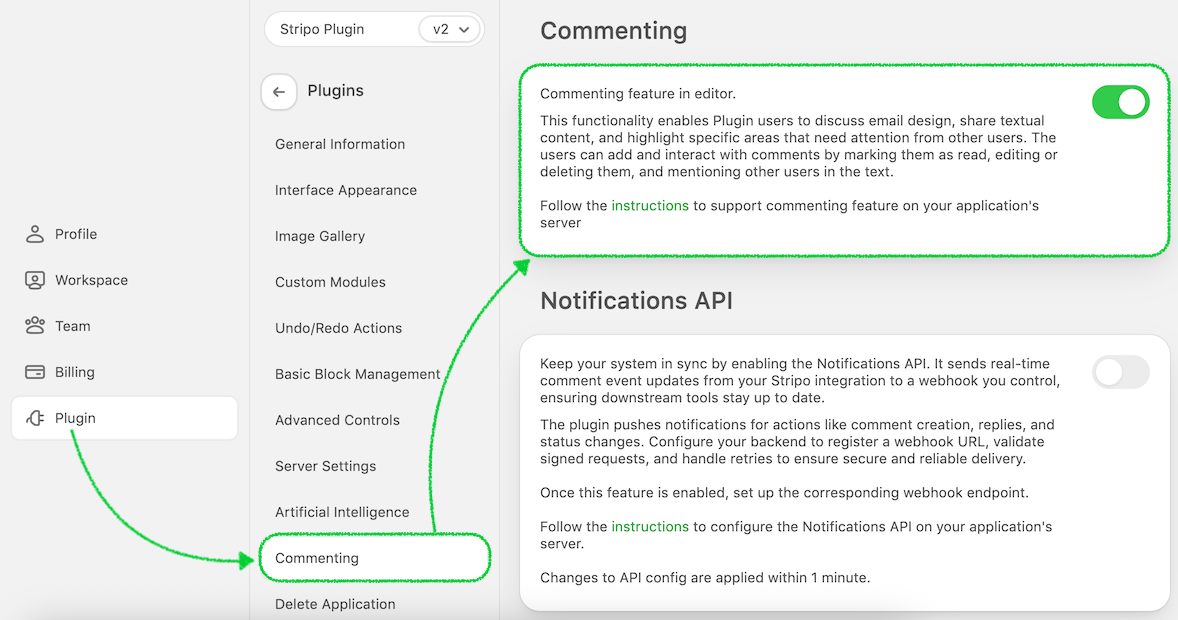This screenshot has width=1178, height=620.
Task: Click the Team people icon
Action: pyautogui.click(x=35, y=326)
